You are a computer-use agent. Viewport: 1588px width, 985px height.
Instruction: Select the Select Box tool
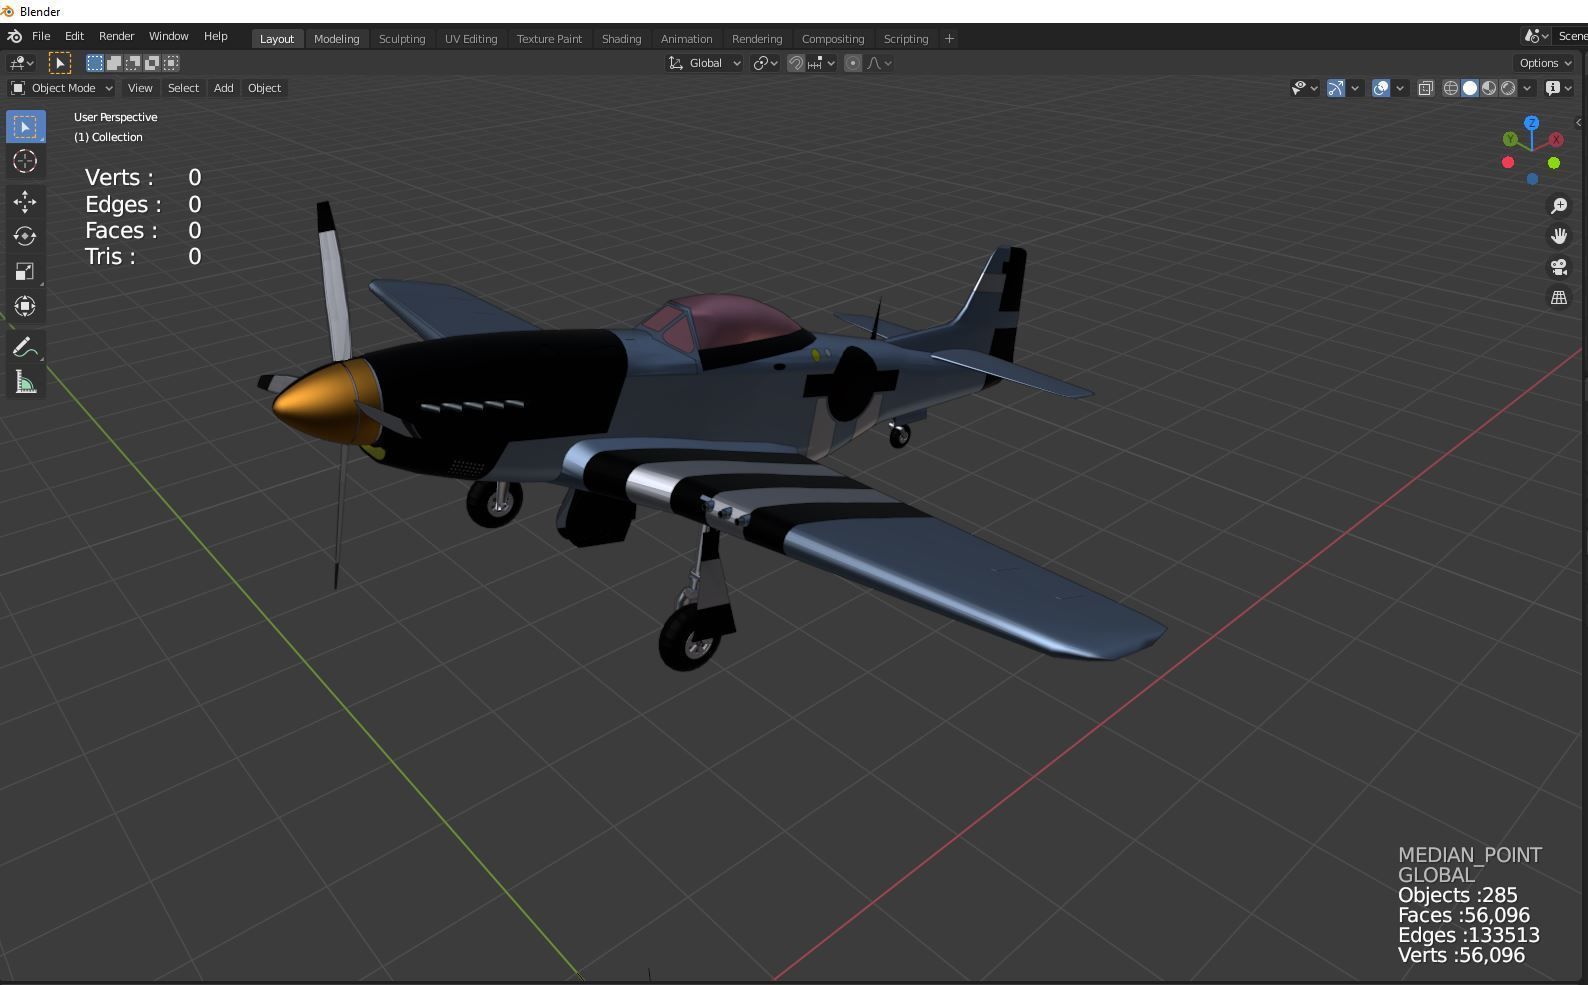coord(25,127)
